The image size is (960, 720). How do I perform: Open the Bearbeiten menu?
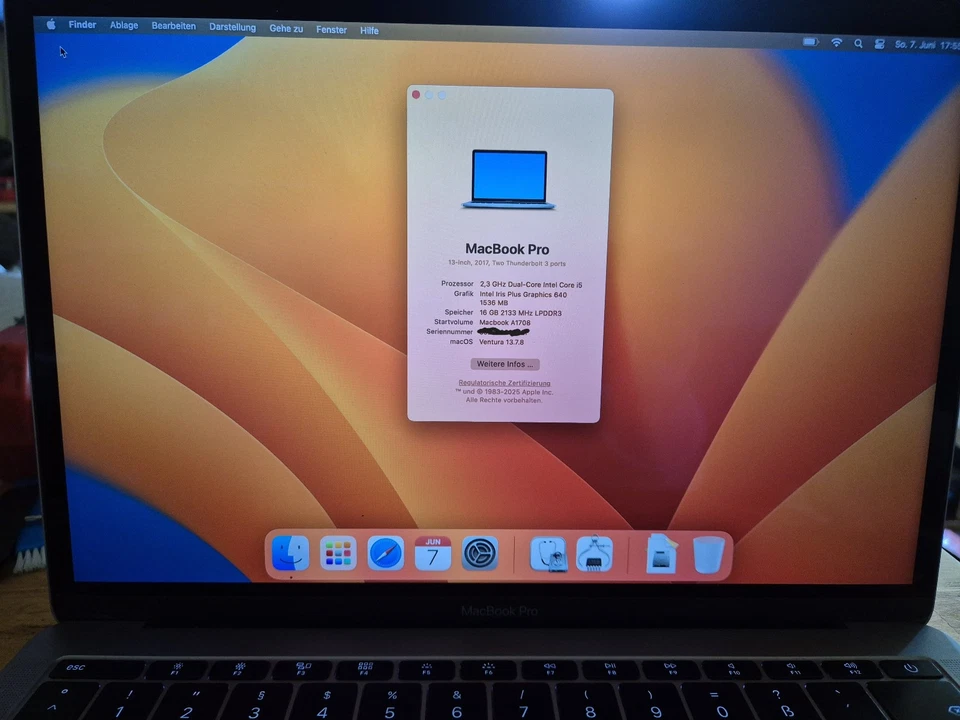[x=174, y=26]
